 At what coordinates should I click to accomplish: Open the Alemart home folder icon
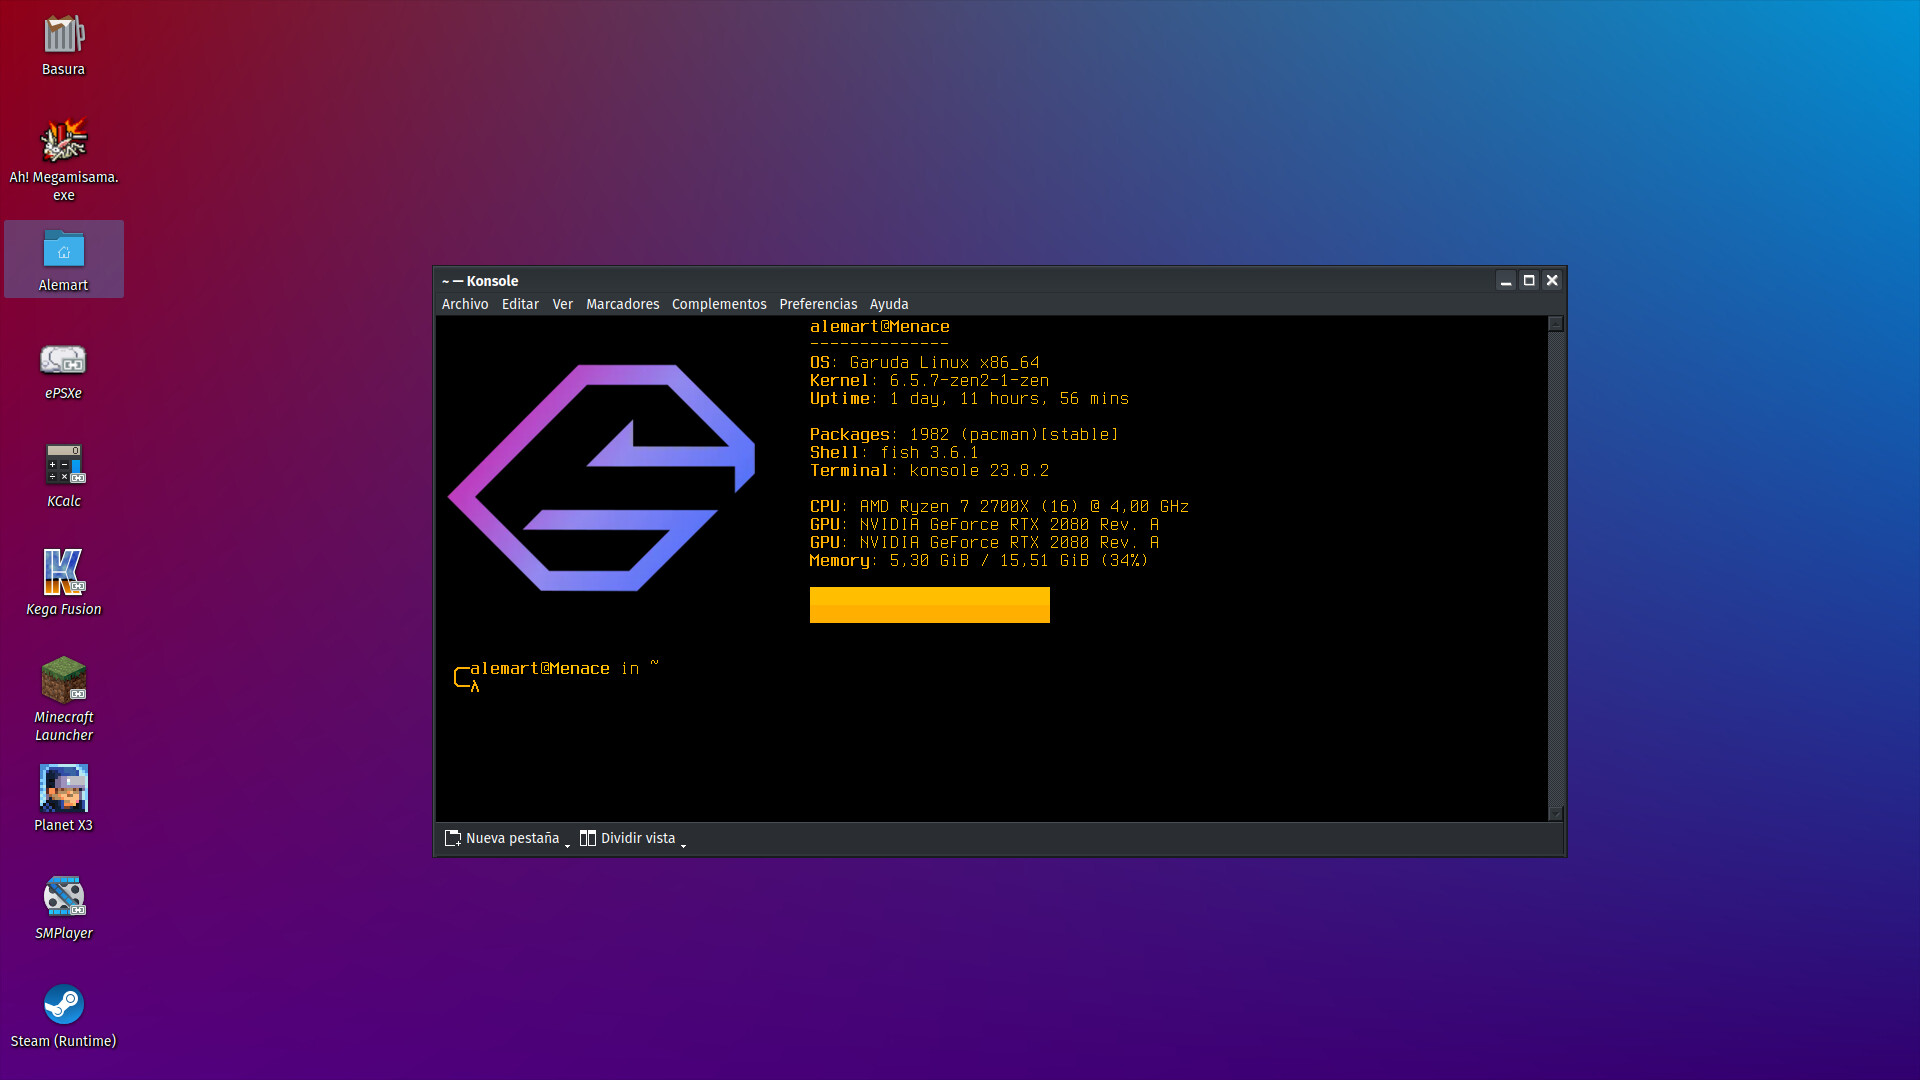(63, 259)
